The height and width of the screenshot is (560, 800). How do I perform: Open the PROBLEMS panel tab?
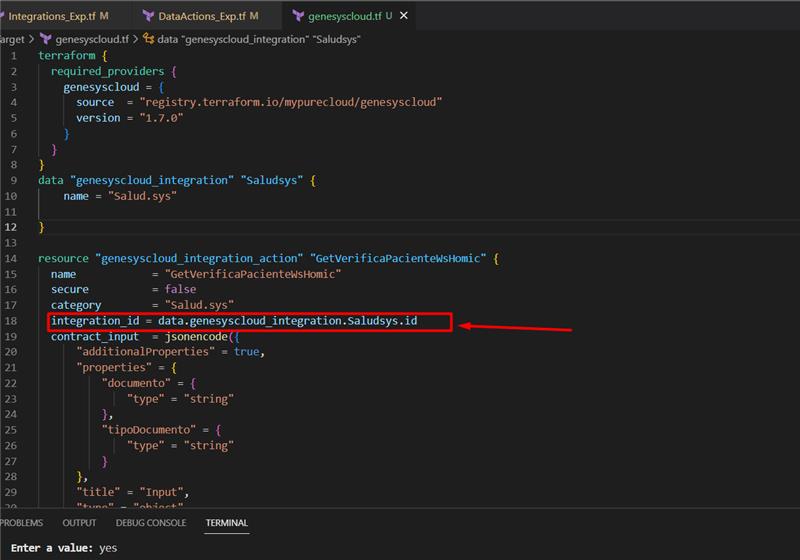21,523
